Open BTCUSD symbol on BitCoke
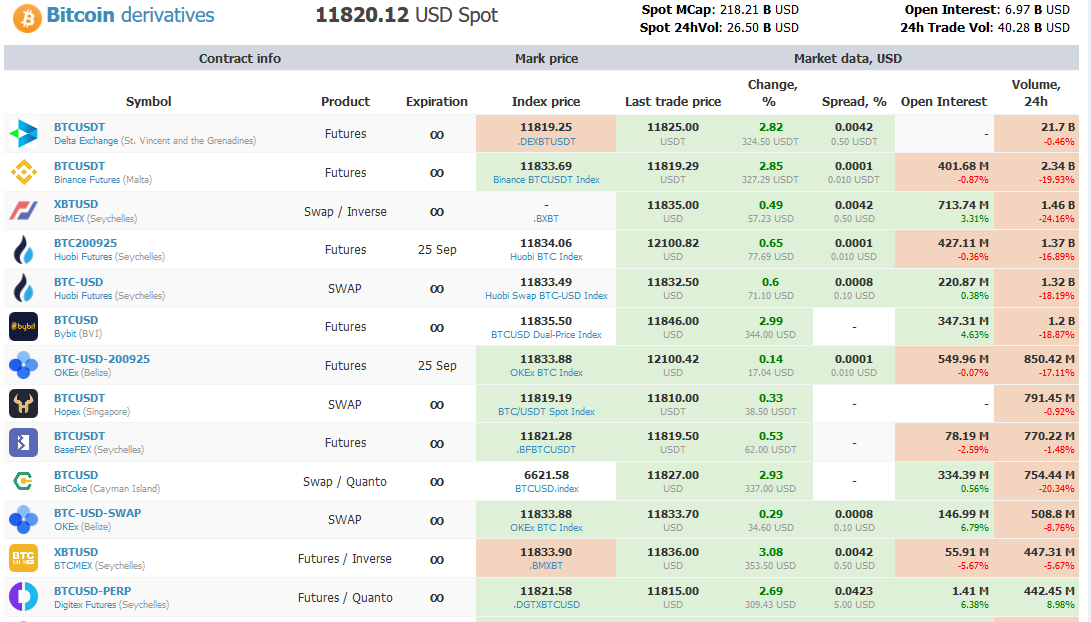 (x=76, y=475)
